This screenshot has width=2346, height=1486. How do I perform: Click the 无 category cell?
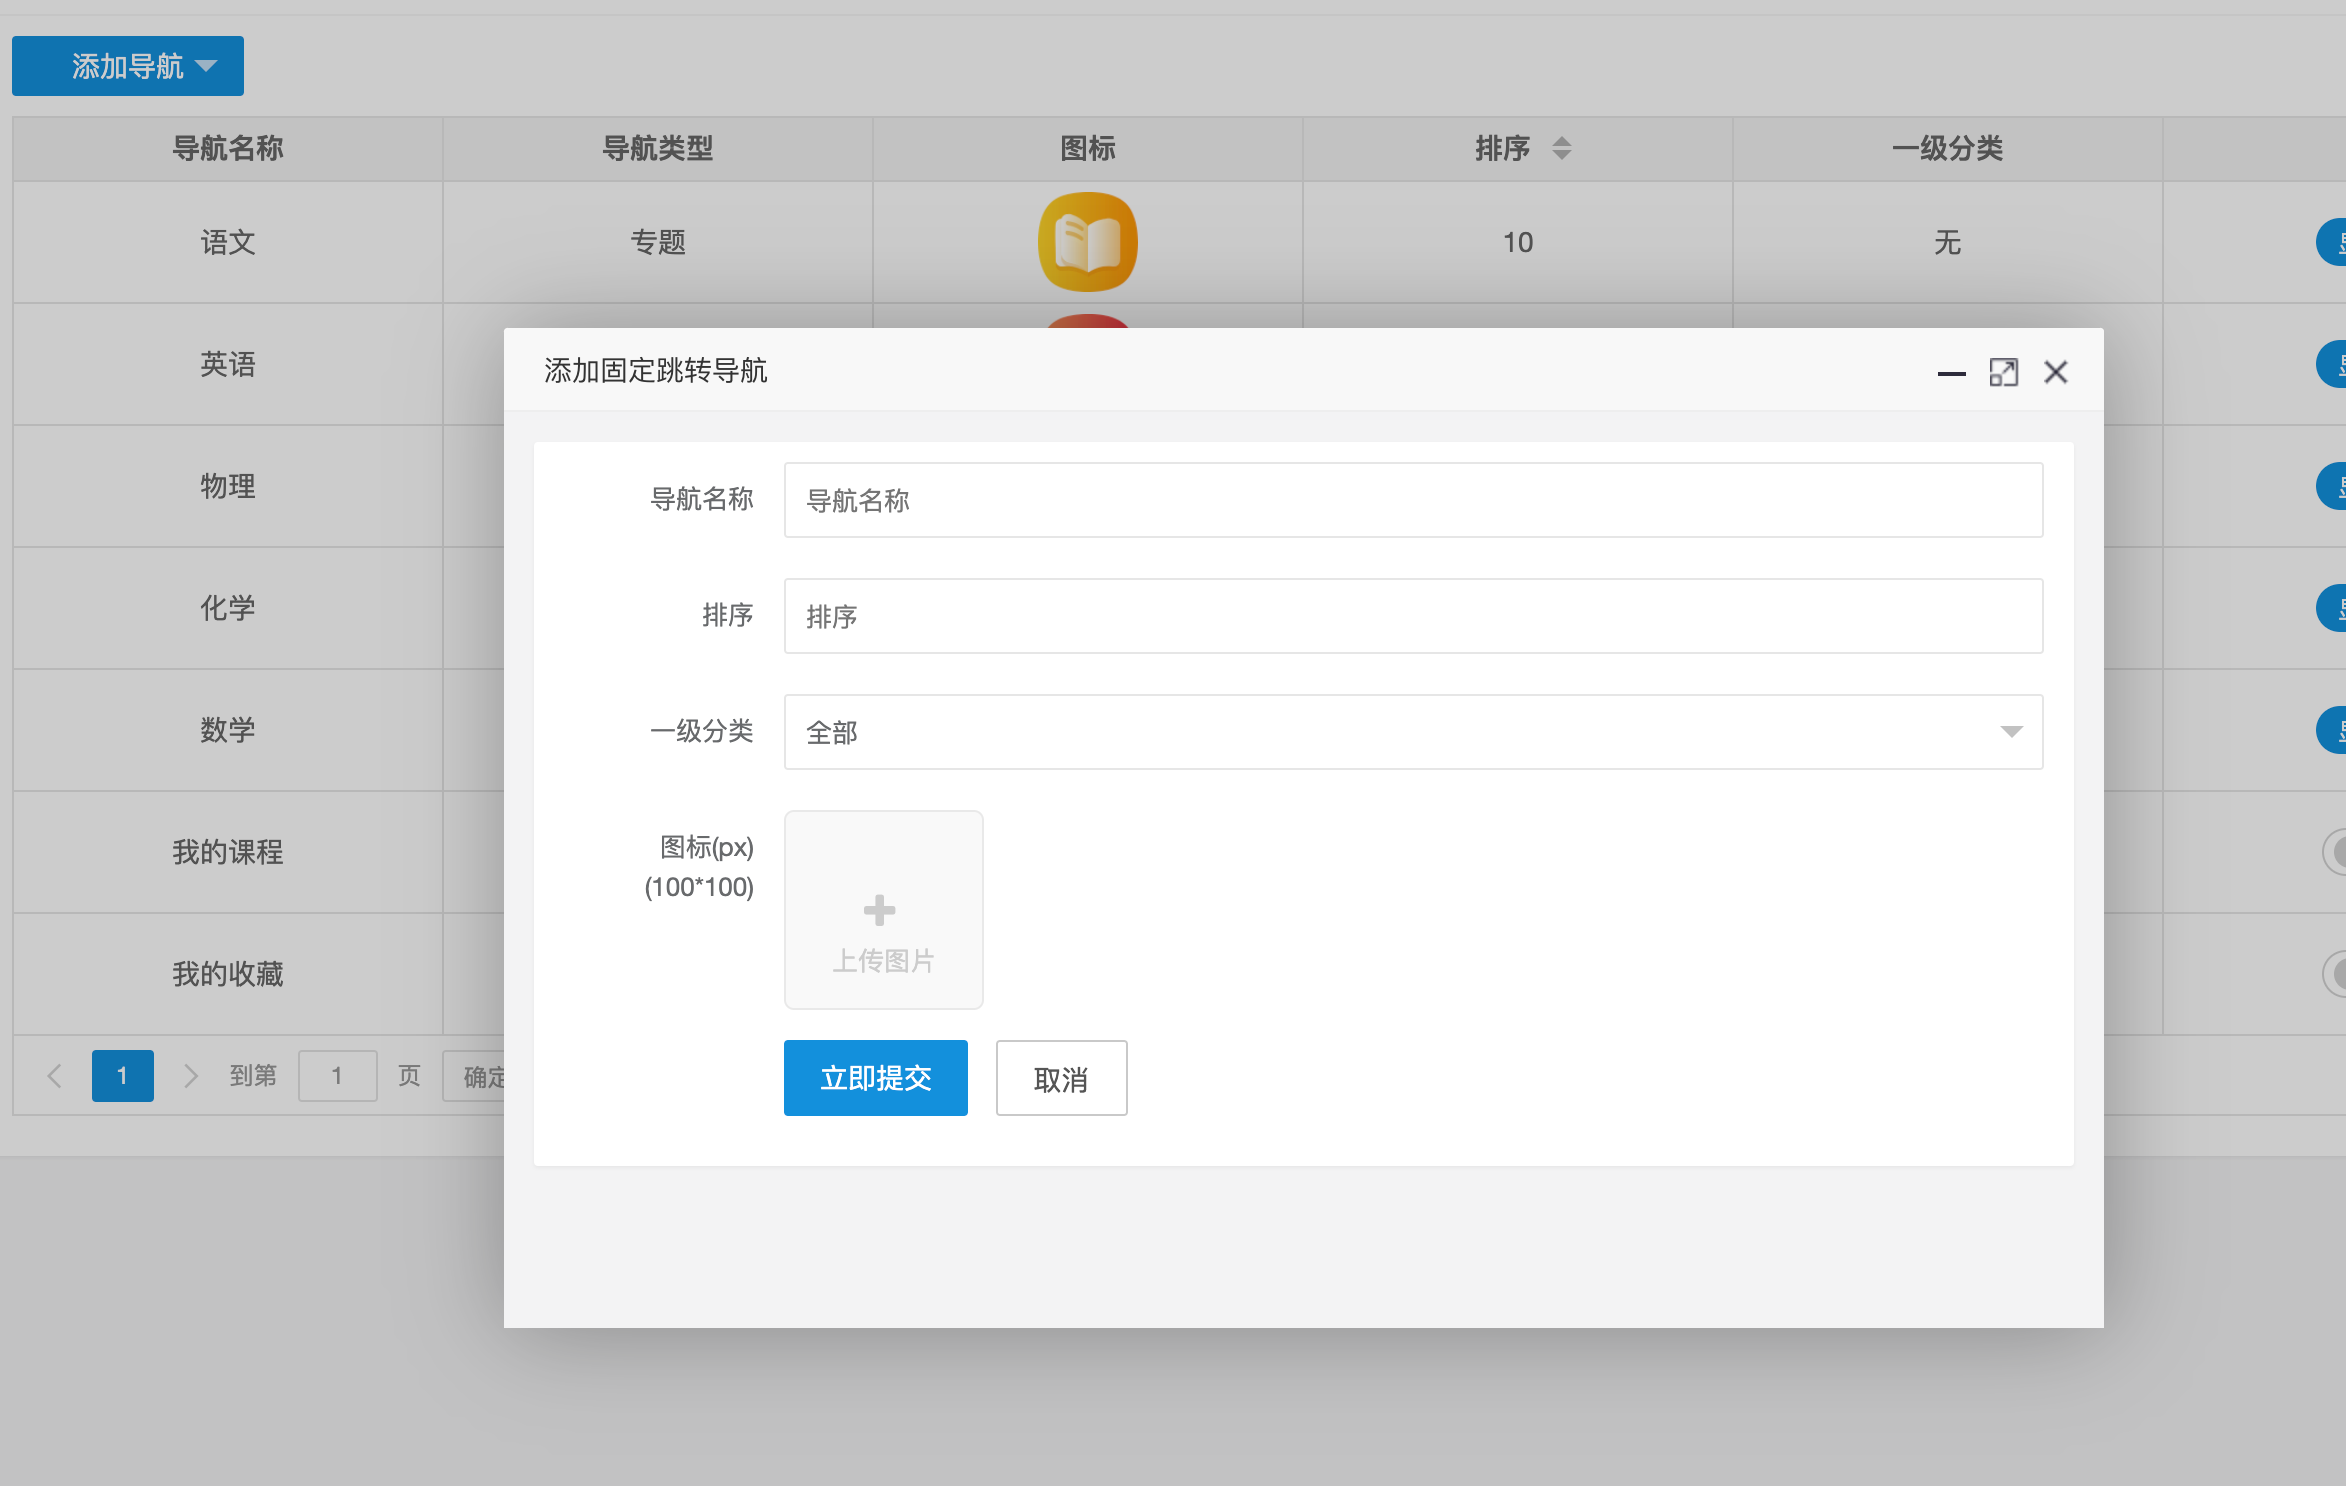1948,242
